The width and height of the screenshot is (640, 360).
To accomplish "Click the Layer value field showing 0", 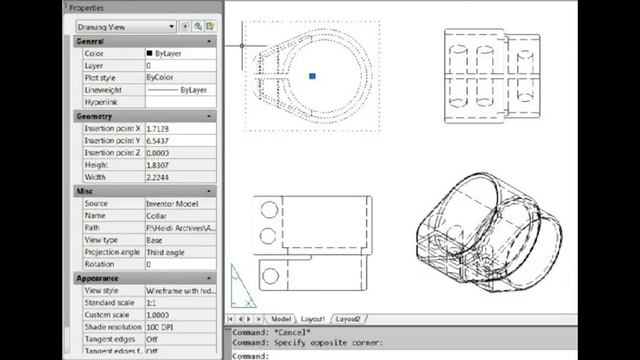I will (x=181, y=66).
